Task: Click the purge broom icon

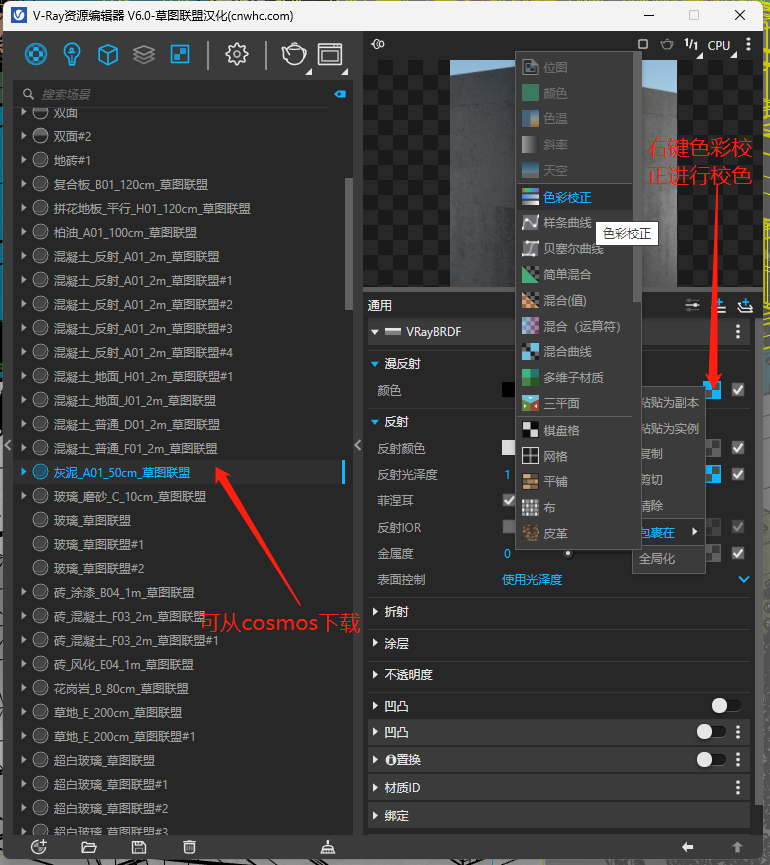Action: pos(328,847)
